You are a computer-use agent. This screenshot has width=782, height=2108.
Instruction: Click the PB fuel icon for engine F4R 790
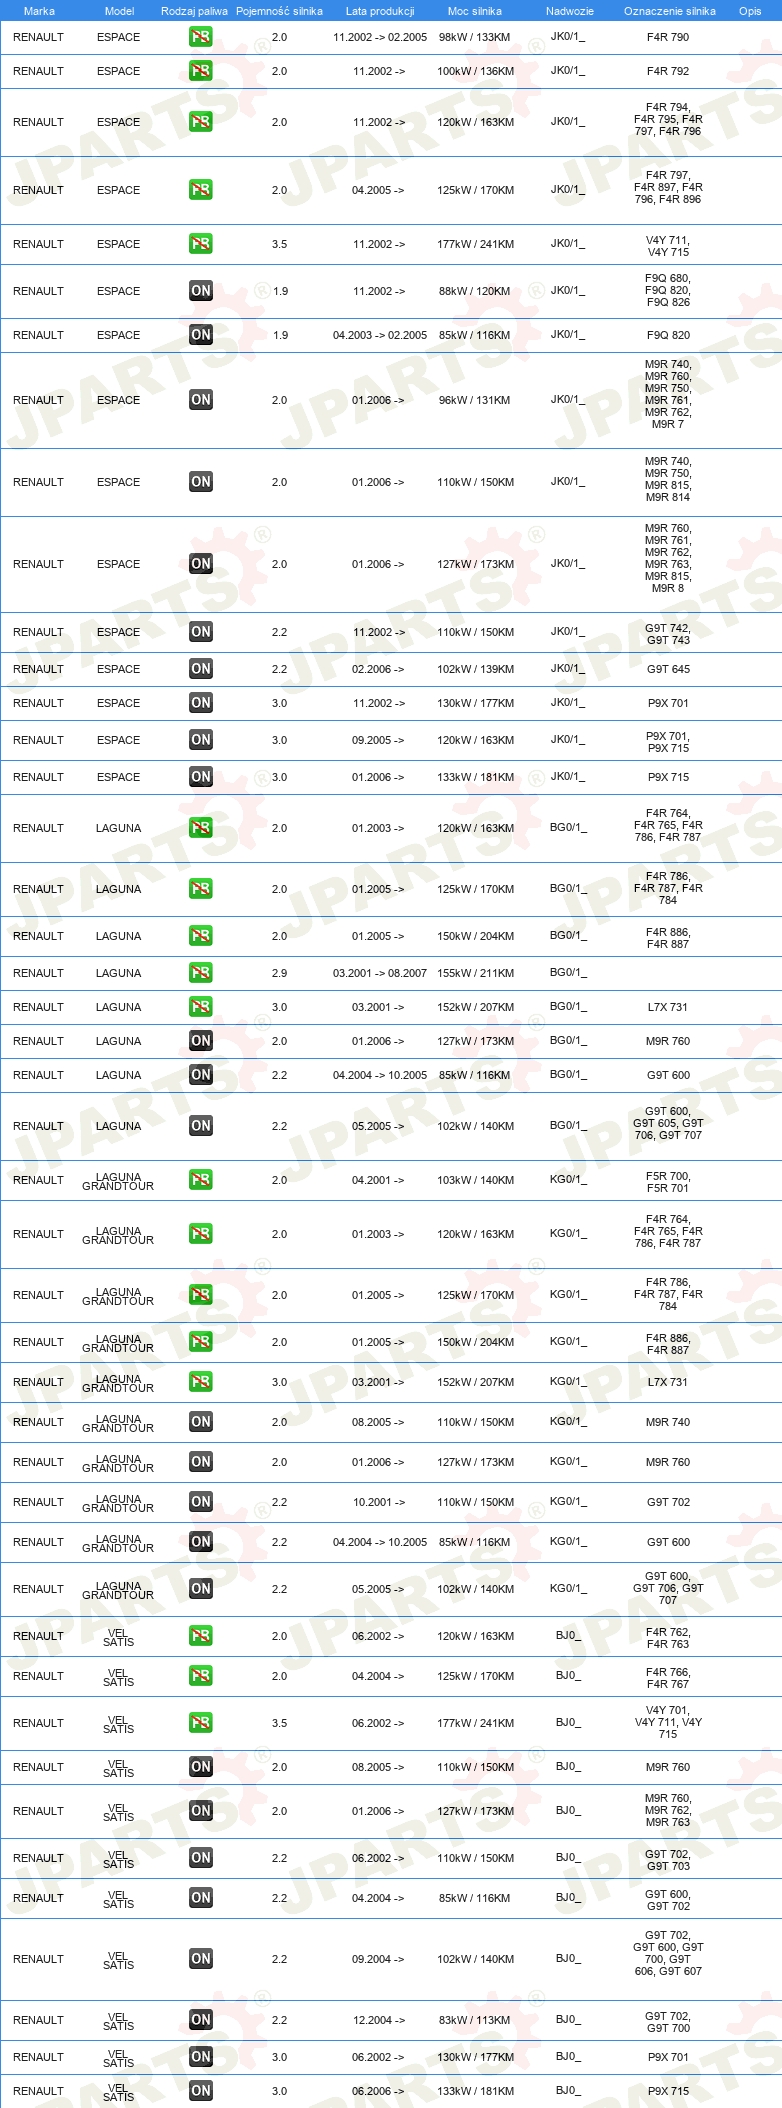coord(201,37)
